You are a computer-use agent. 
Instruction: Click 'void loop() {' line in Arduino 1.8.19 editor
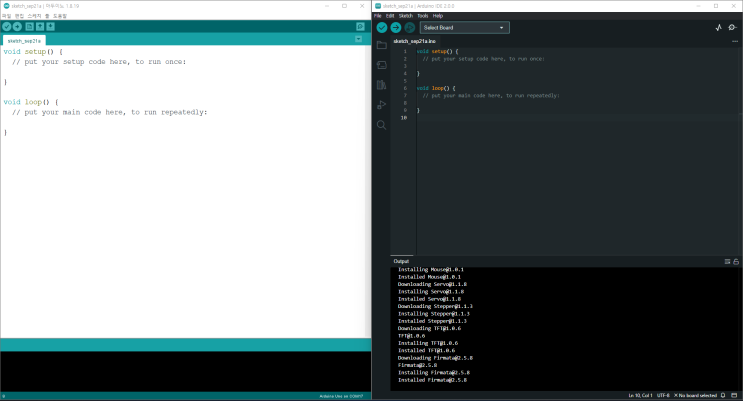(x=31, y=102)
